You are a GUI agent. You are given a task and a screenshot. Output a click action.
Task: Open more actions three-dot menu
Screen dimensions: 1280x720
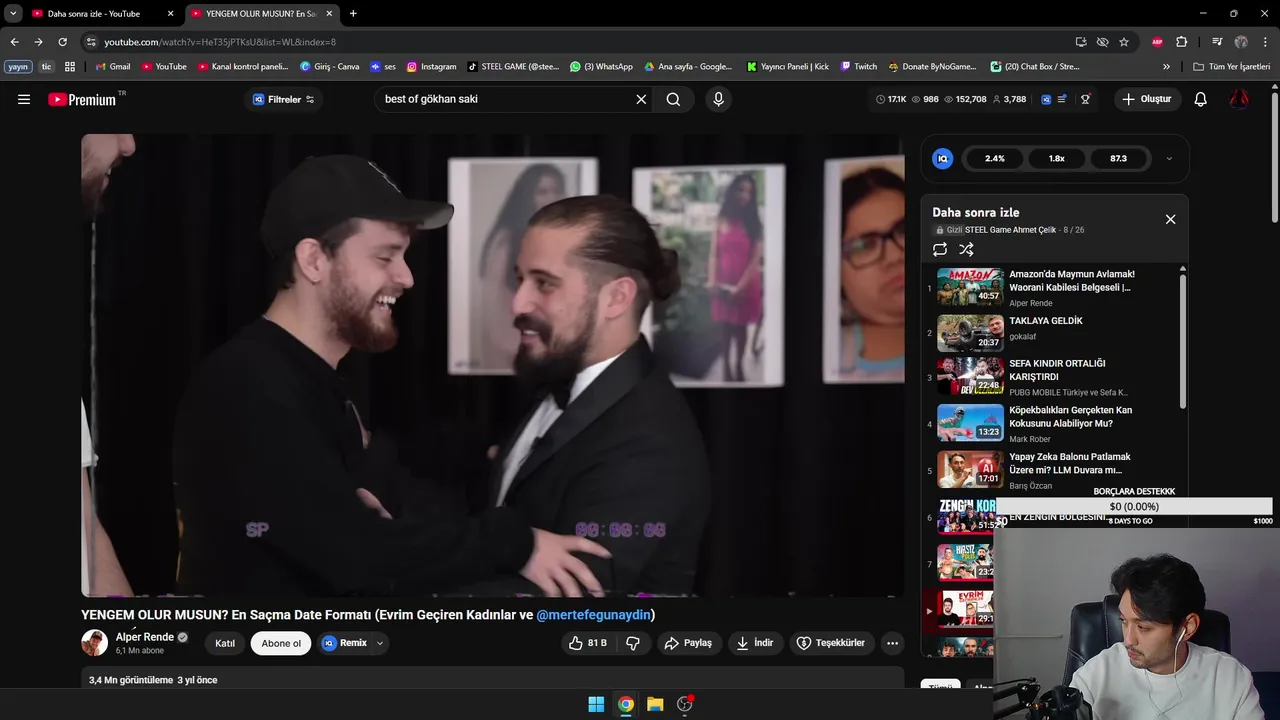pos(892,643)
